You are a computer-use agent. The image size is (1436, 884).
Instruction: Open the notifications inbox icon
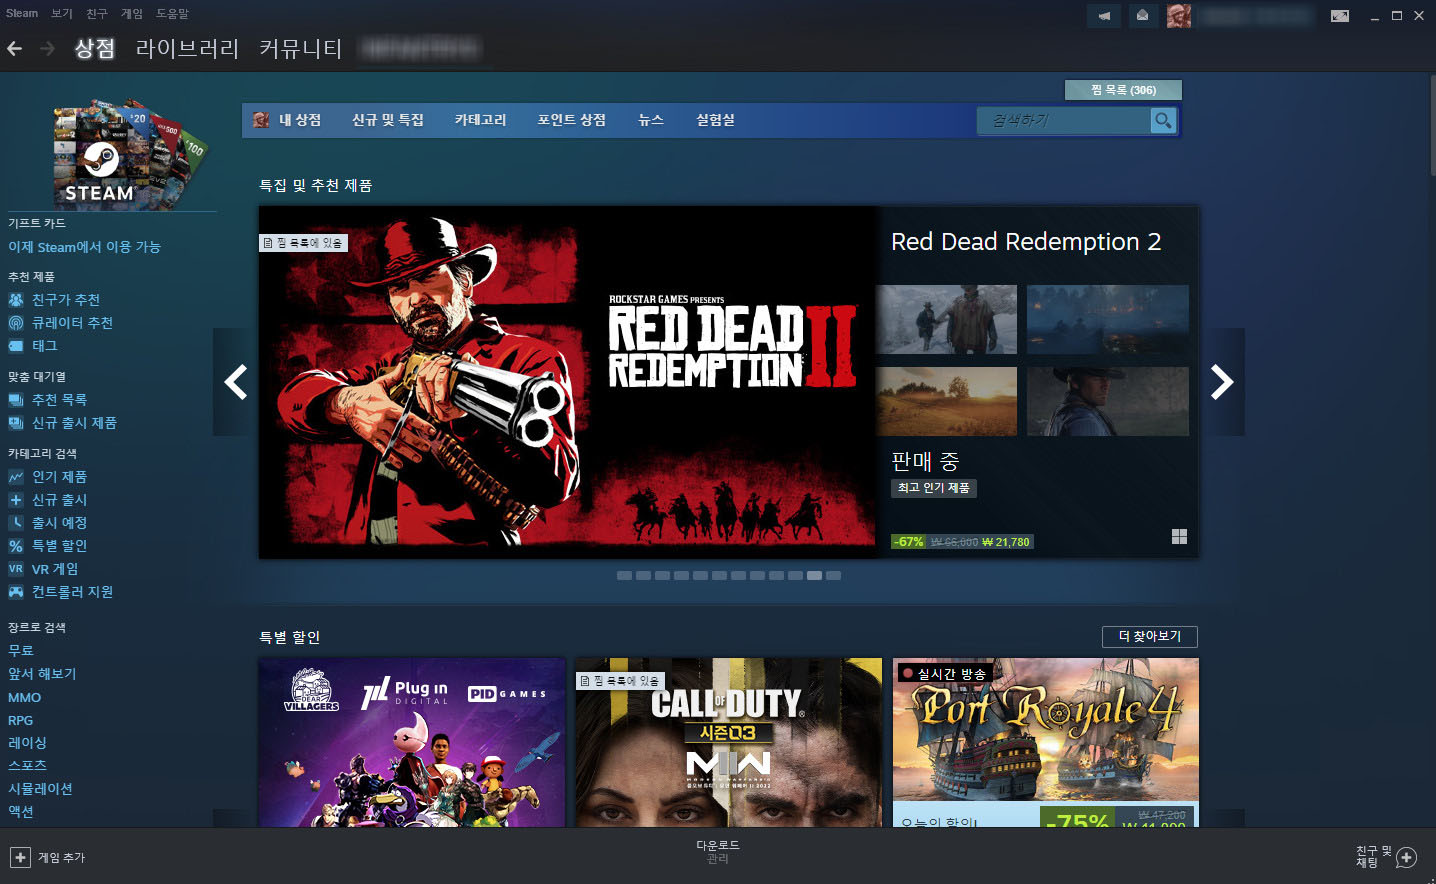coord(1142,16)
